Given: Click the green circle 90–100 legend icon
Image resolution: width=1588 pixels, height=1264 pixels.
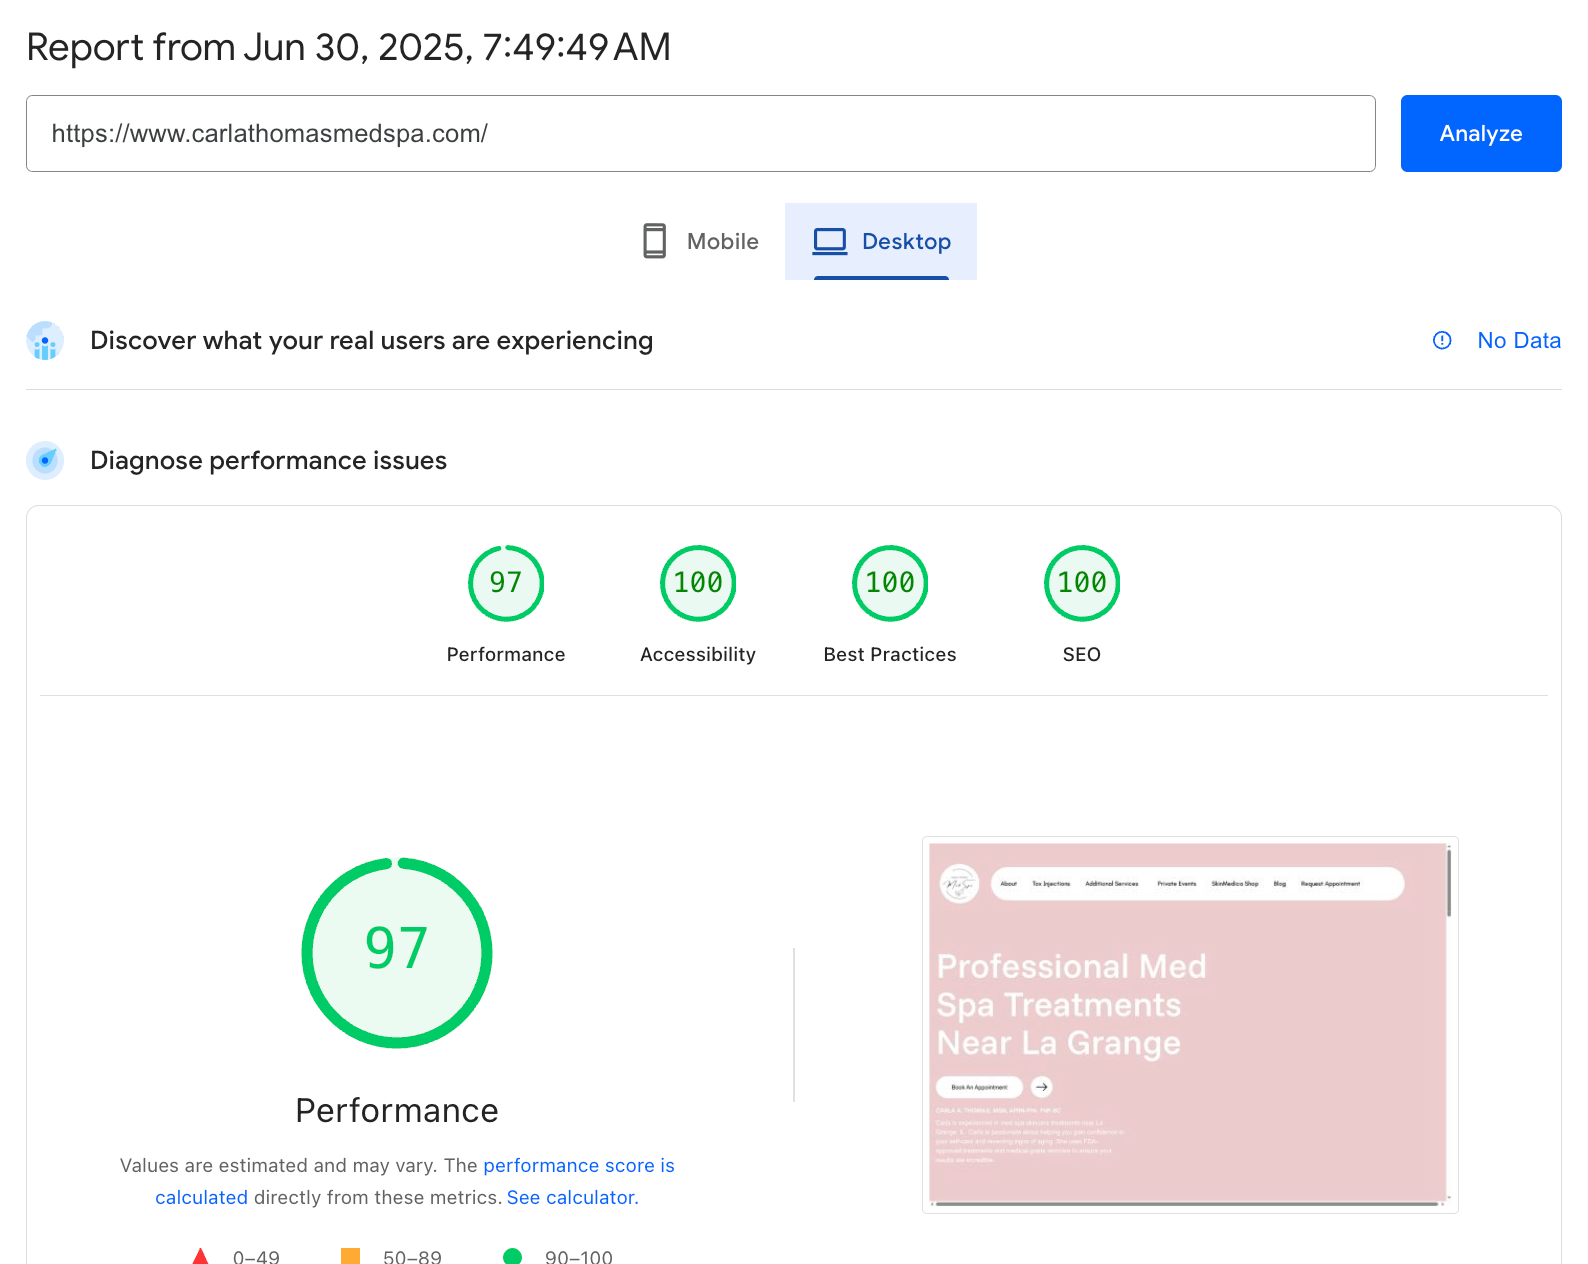Looking at the screenshot, I should click(x=512, y=1256).
